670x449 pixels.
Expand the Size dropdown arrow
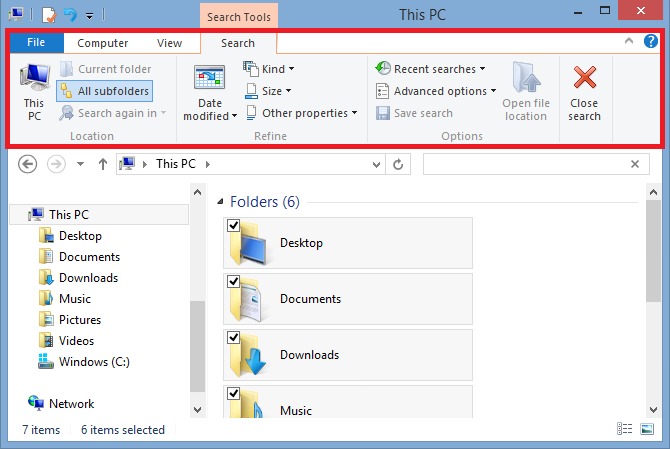[288, 91]
